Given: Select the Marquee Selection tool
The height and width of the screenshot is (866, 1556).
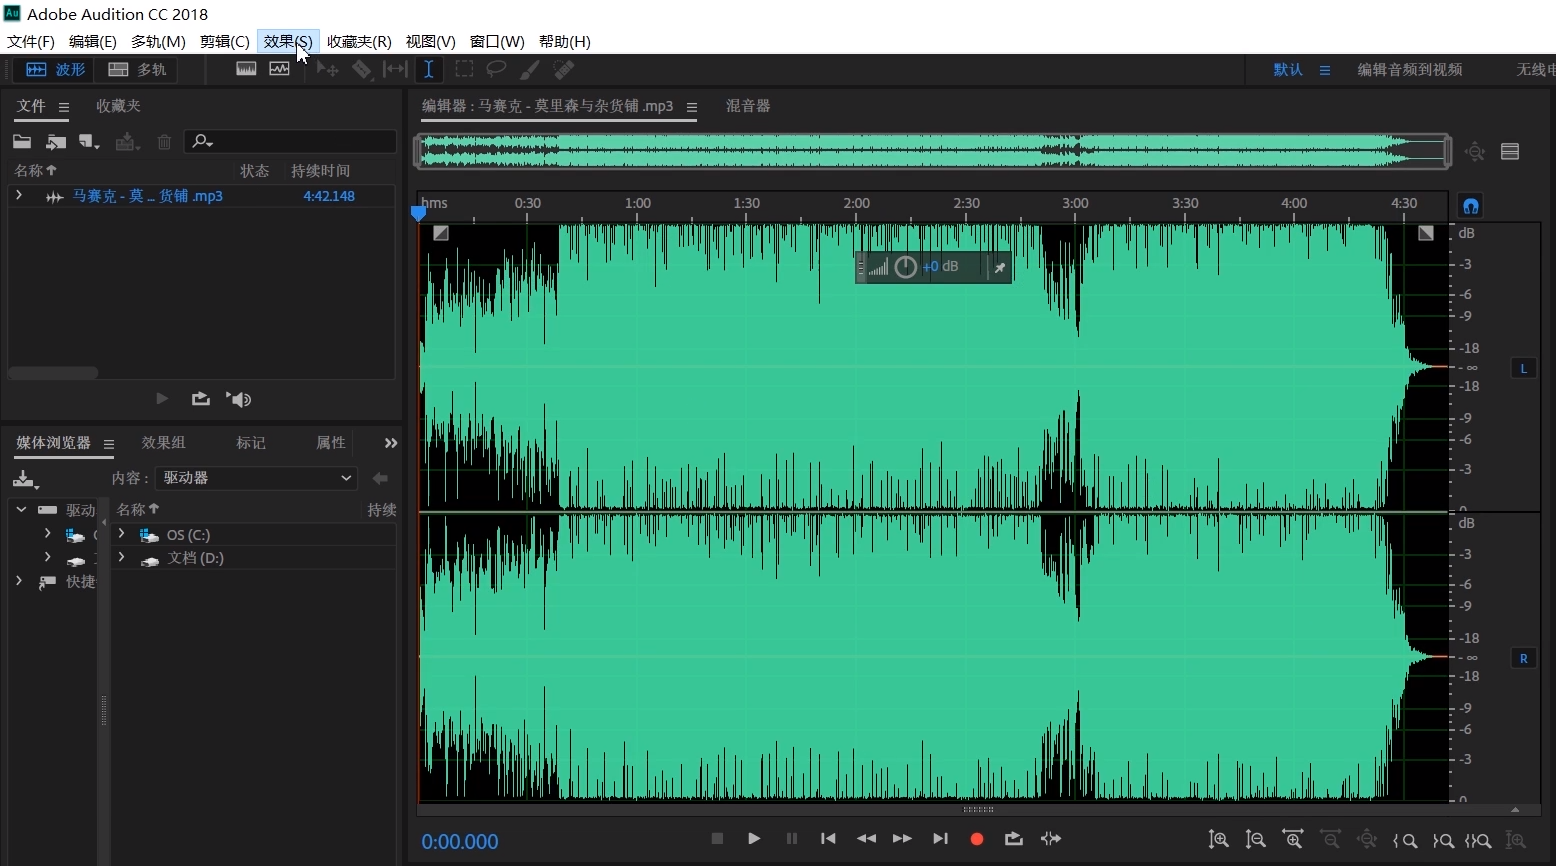Looking at the screenshot, I should [x=464, y=69].
